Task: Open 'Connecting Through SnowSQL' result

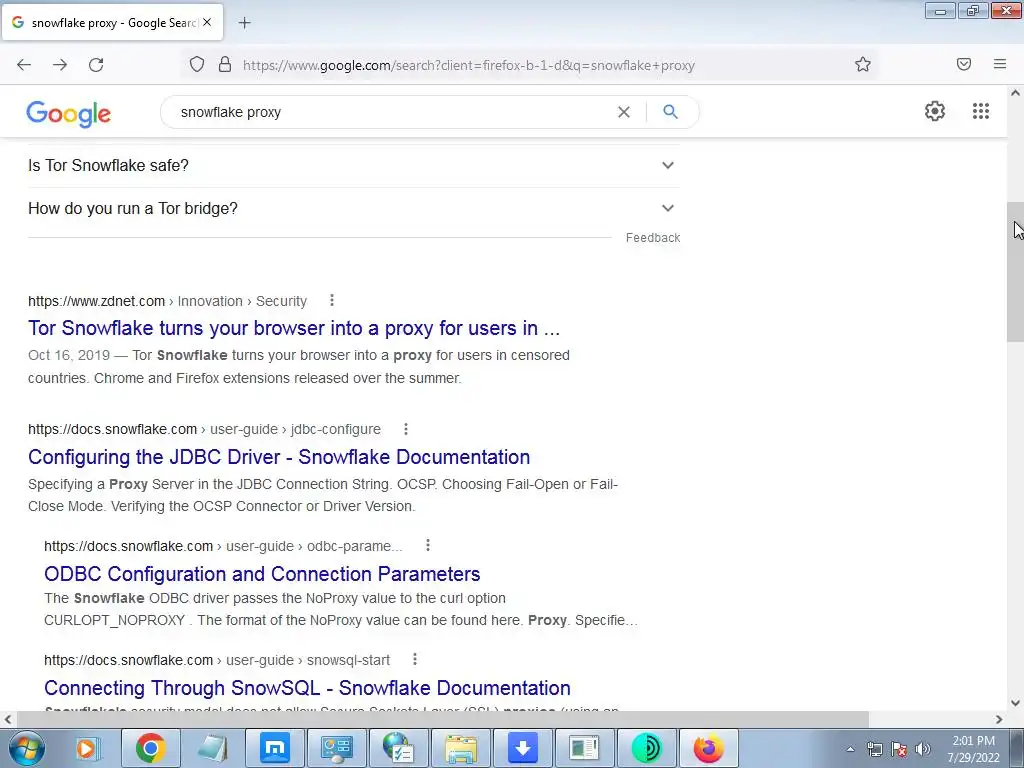Action: coord(307,688)
